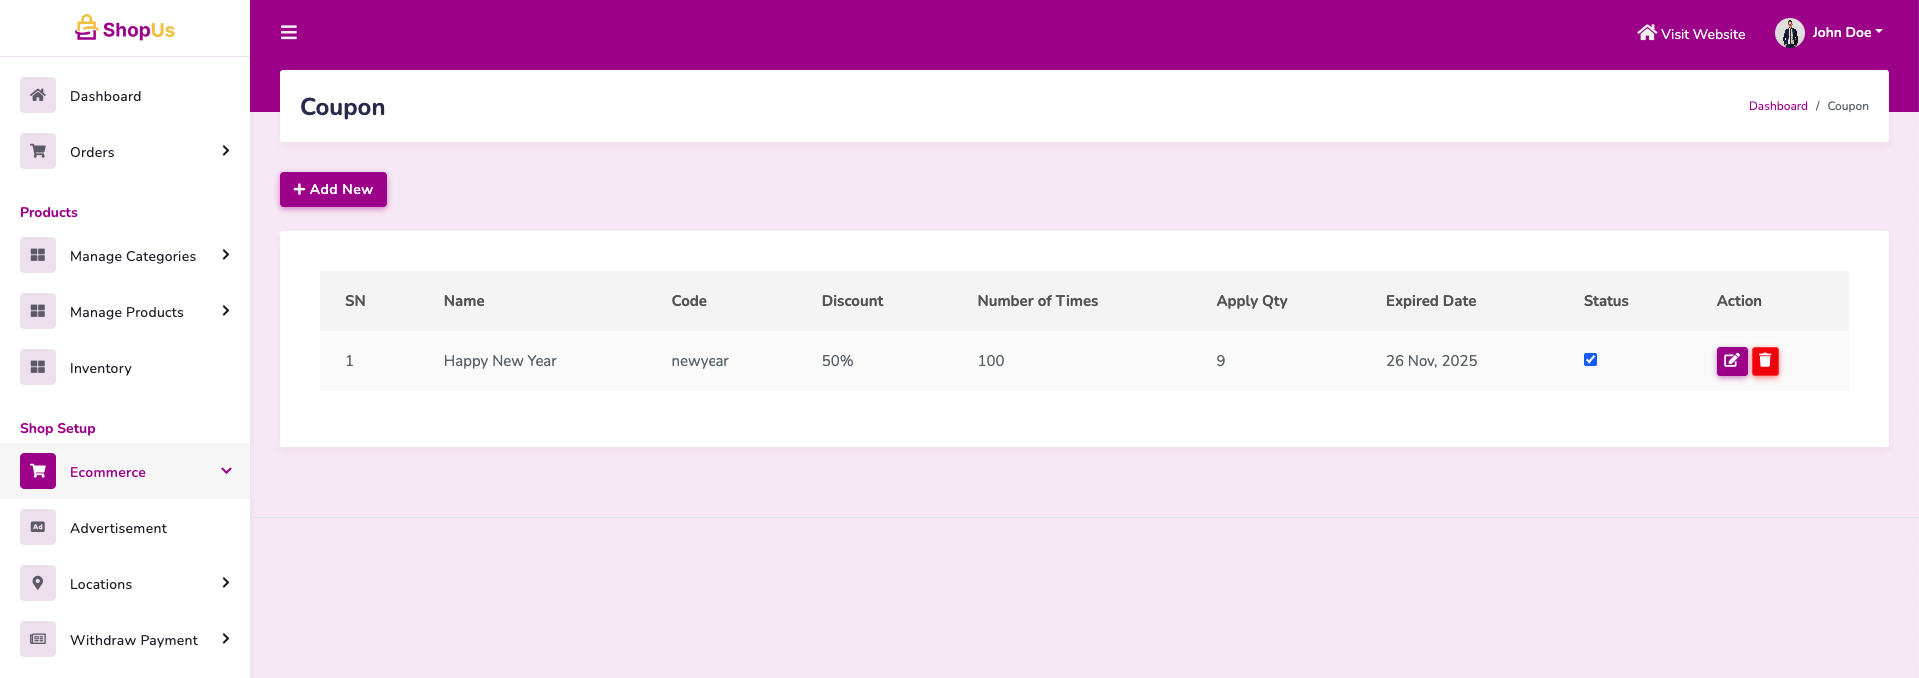This screenshot has width=1919, height=678.
Task: Click the Dashboard home icon in sidebar
Action: pyautogui.click(x=38, y=96)
